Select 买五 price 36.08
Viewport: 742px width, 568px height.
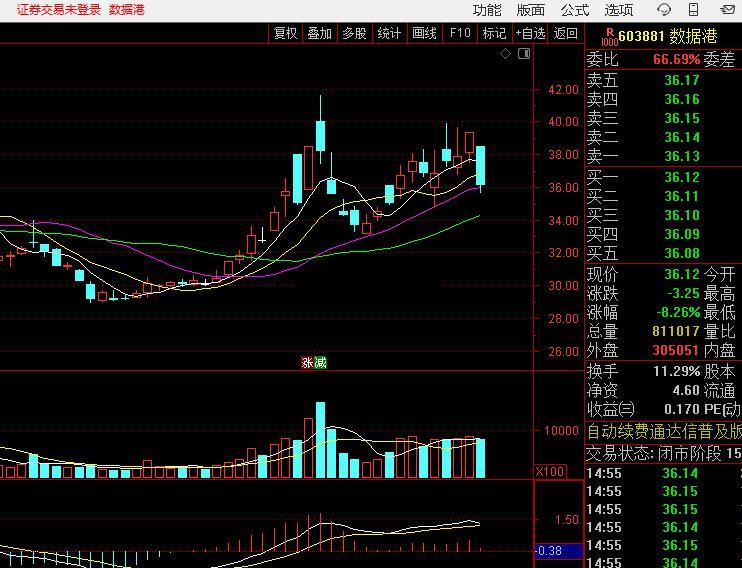pos(681,253)
